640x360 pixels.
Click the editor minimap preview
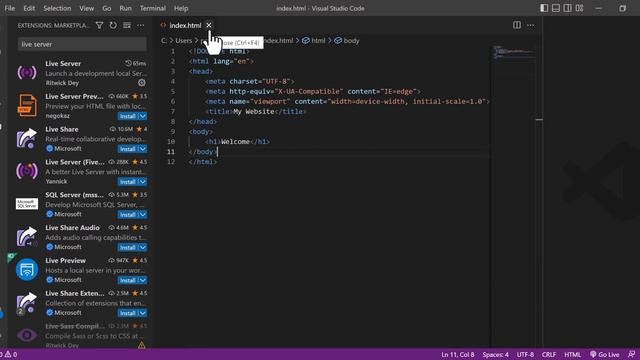[x=515, y=52]
